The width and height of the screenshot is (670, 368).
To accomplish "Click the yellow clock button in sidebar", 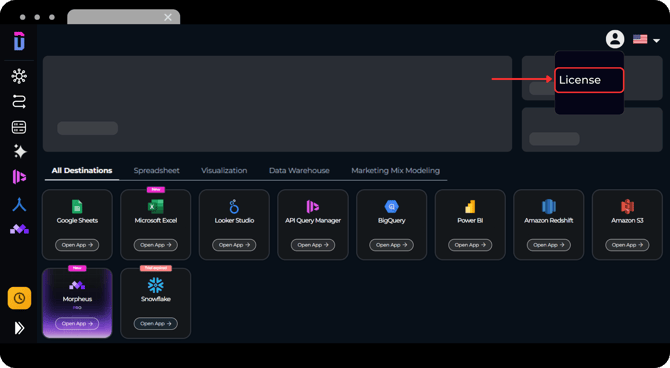I will point(19,298).
